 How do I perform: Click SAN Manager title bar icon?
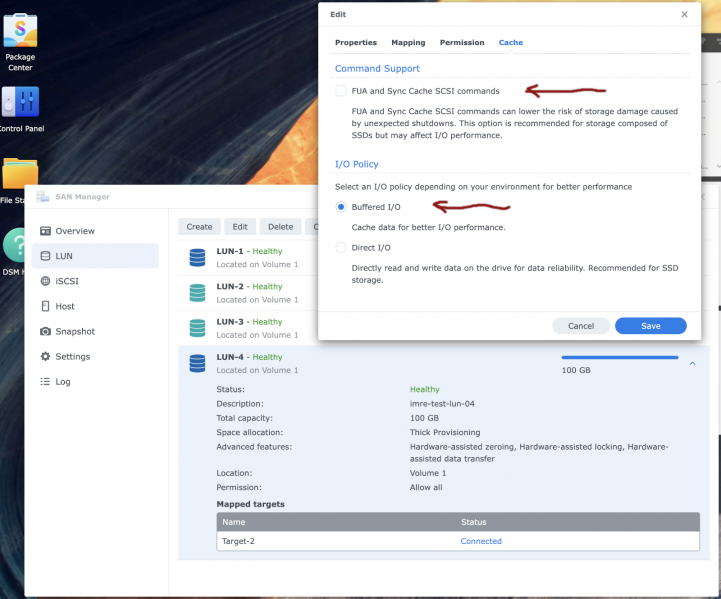click(43, 197)
